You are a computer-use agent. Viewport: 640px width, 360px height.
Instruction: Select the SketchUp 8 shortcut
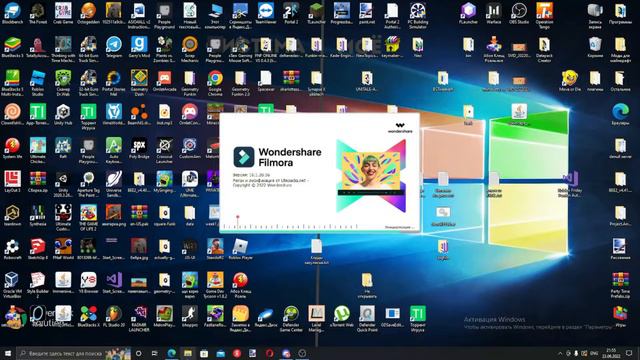[38, 249]
